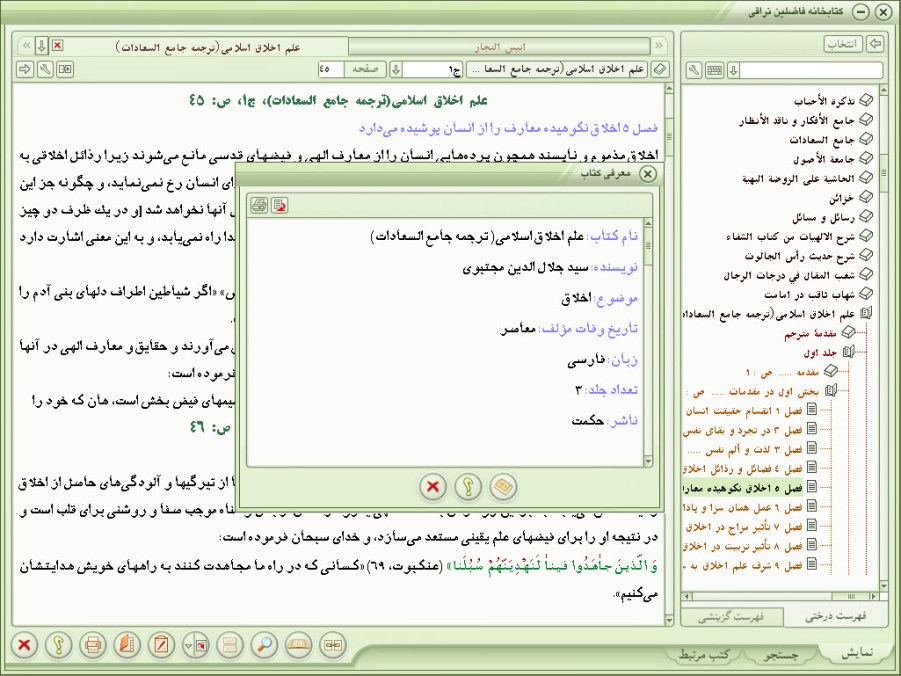Open the tab list down-arrow dropdown
The image size is (901, 676).
[x=41, y=45]
